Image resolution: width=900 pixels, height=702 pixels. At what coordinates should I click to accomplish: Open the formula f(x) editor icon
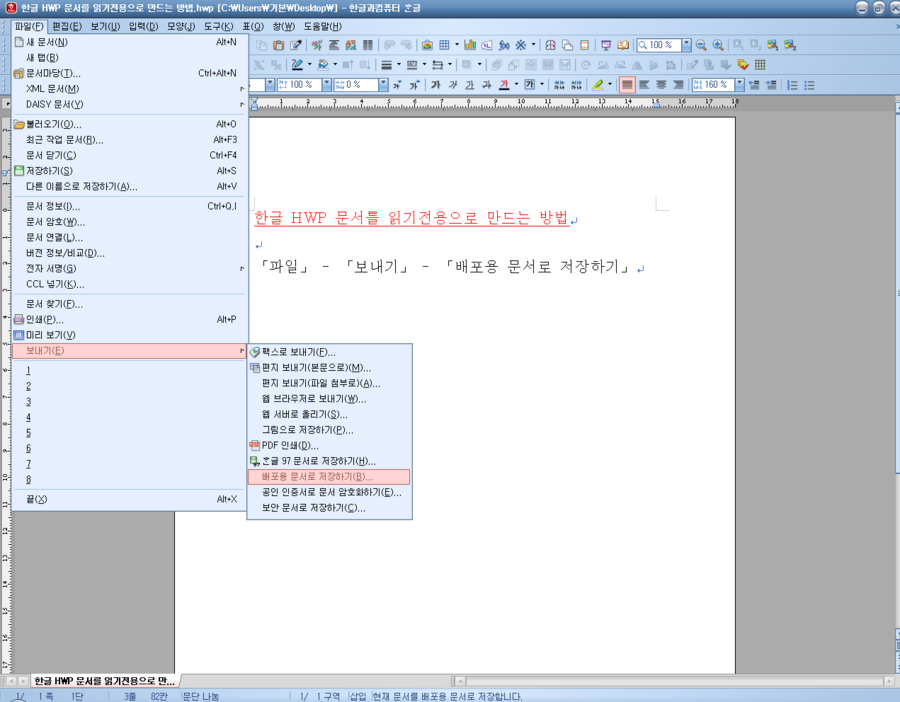[504, 45]
